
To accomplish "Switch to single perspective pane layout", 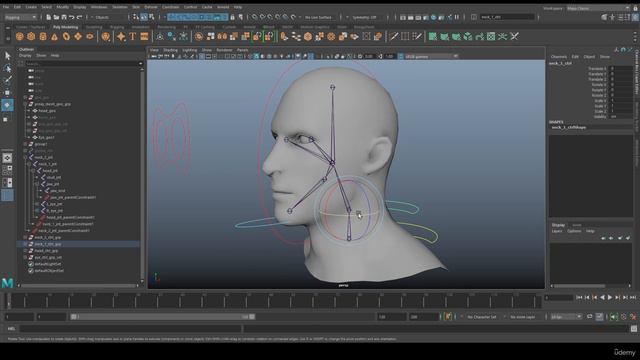I will 7,158.
